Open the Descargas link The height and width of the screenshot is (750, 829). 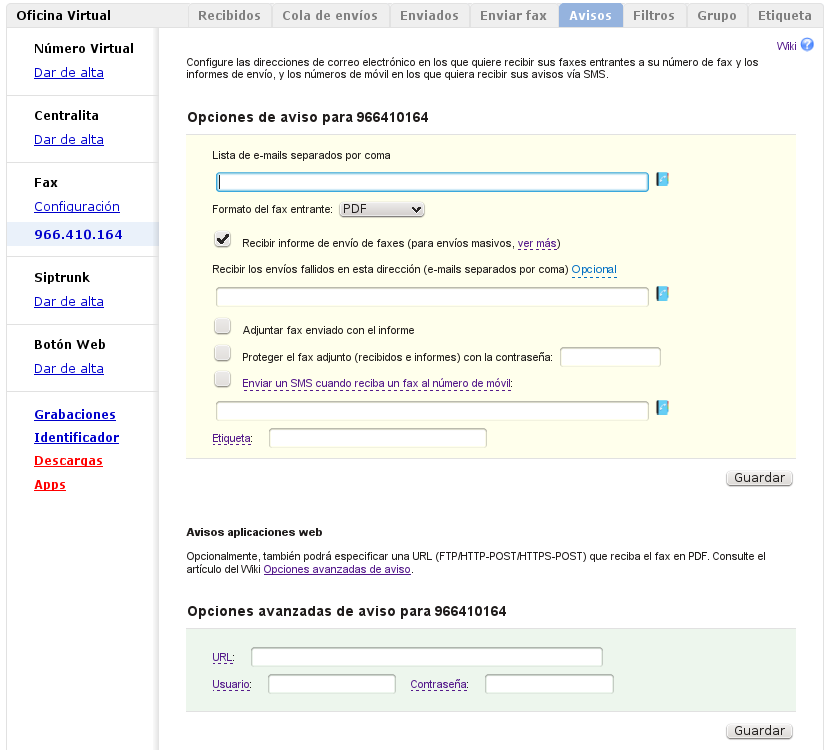click(68, 461)
